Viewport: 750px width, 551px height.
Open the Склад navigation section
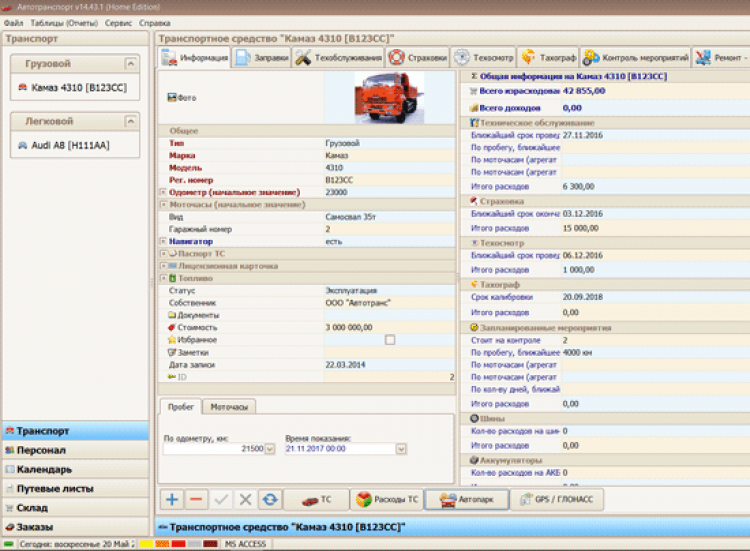pyautogui.click(x=76, y=507)
